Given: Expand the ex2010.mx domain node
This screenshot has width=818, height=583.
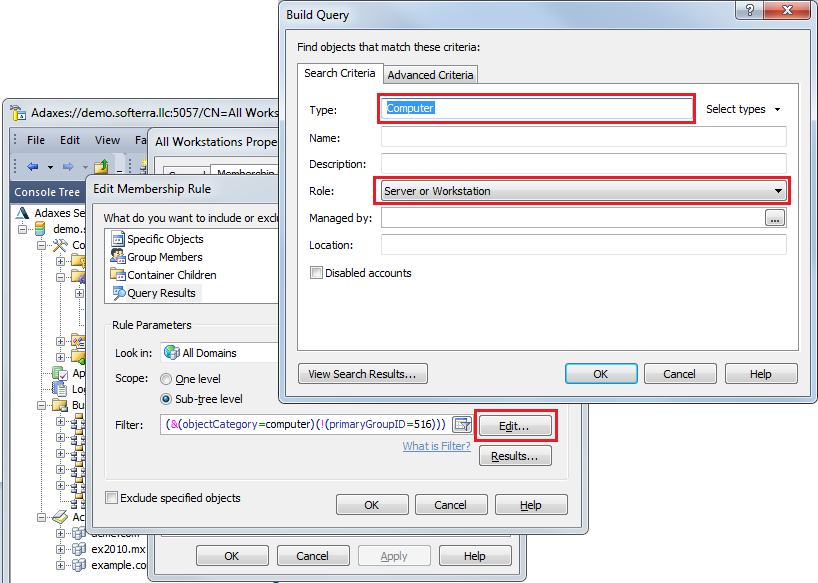Looking at the screenshot, I should click(61, 549).
